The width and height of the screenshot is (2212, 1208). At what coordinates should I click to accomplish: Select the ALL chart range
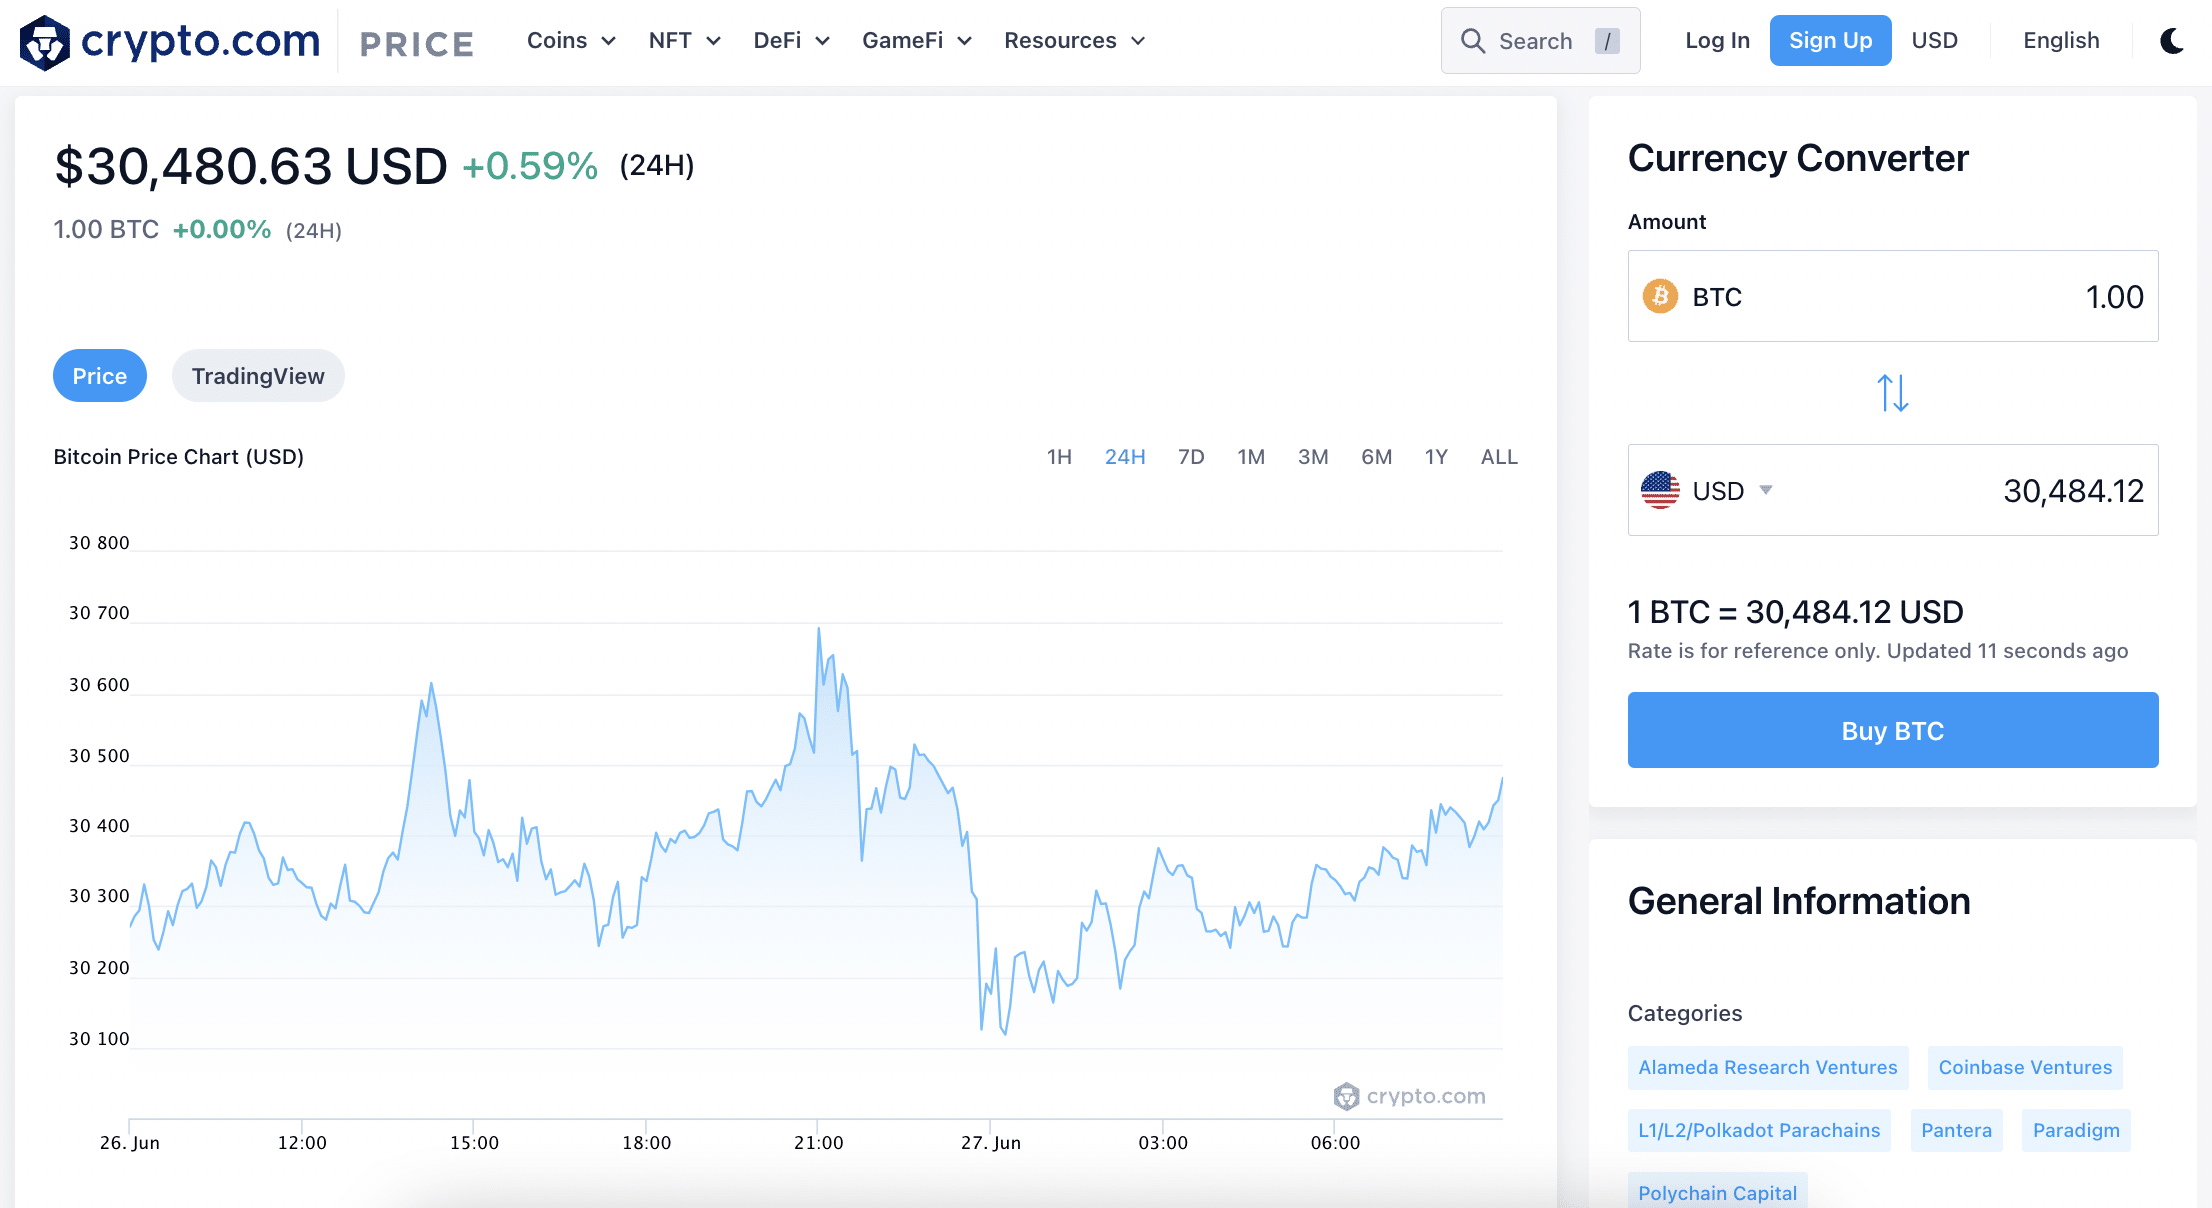(1499, 457)
